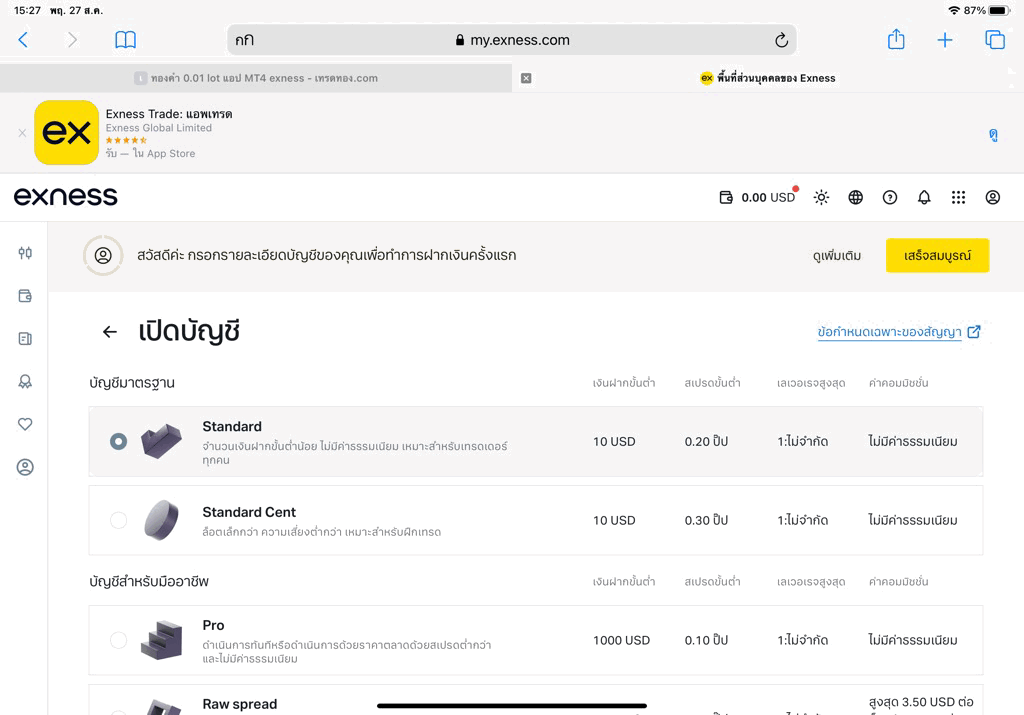Viewport: 1024px width, 715px height.
Task: Tap the battery status indicator
Action: click(x=999, y=10)
